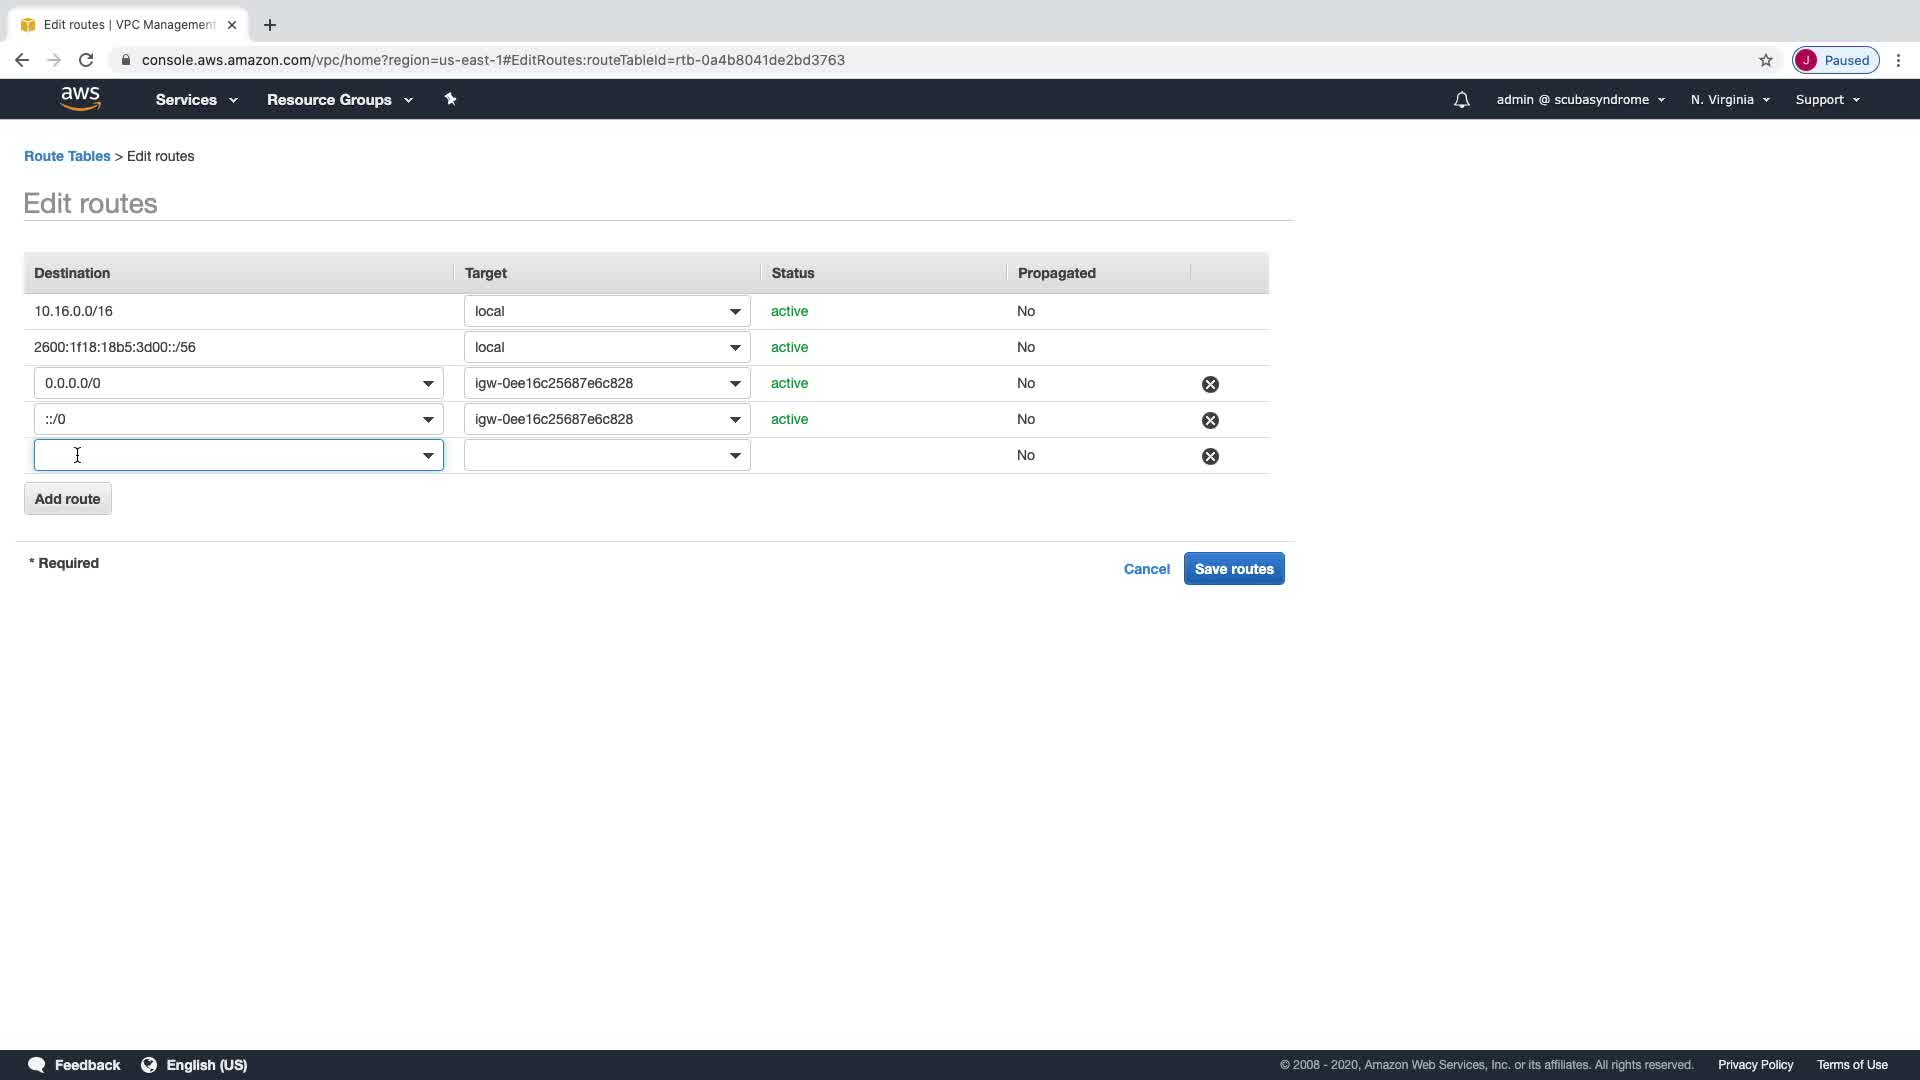Click Chrome back arrow
This screenshot has width=1920, height=1080.
[x=22, y=60]
